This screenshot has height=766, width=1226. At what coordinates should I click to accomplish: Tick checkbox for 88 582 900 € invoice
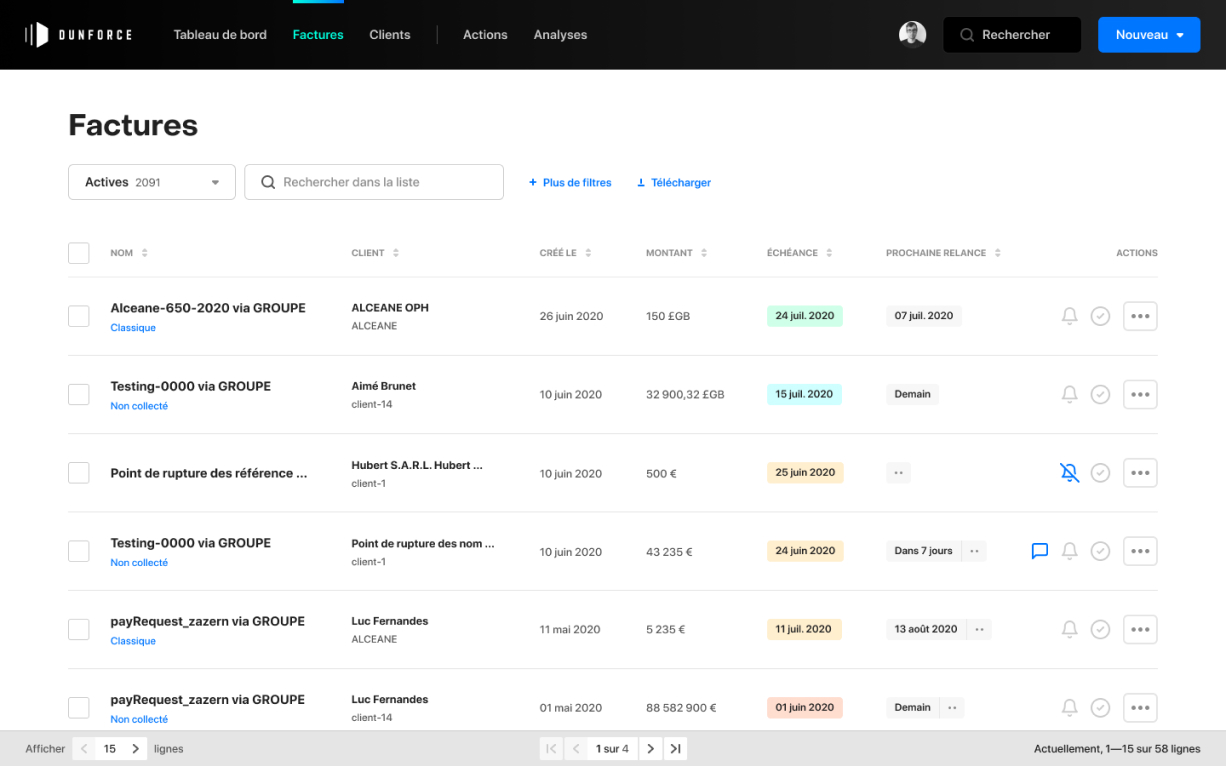tap(79, 707)
